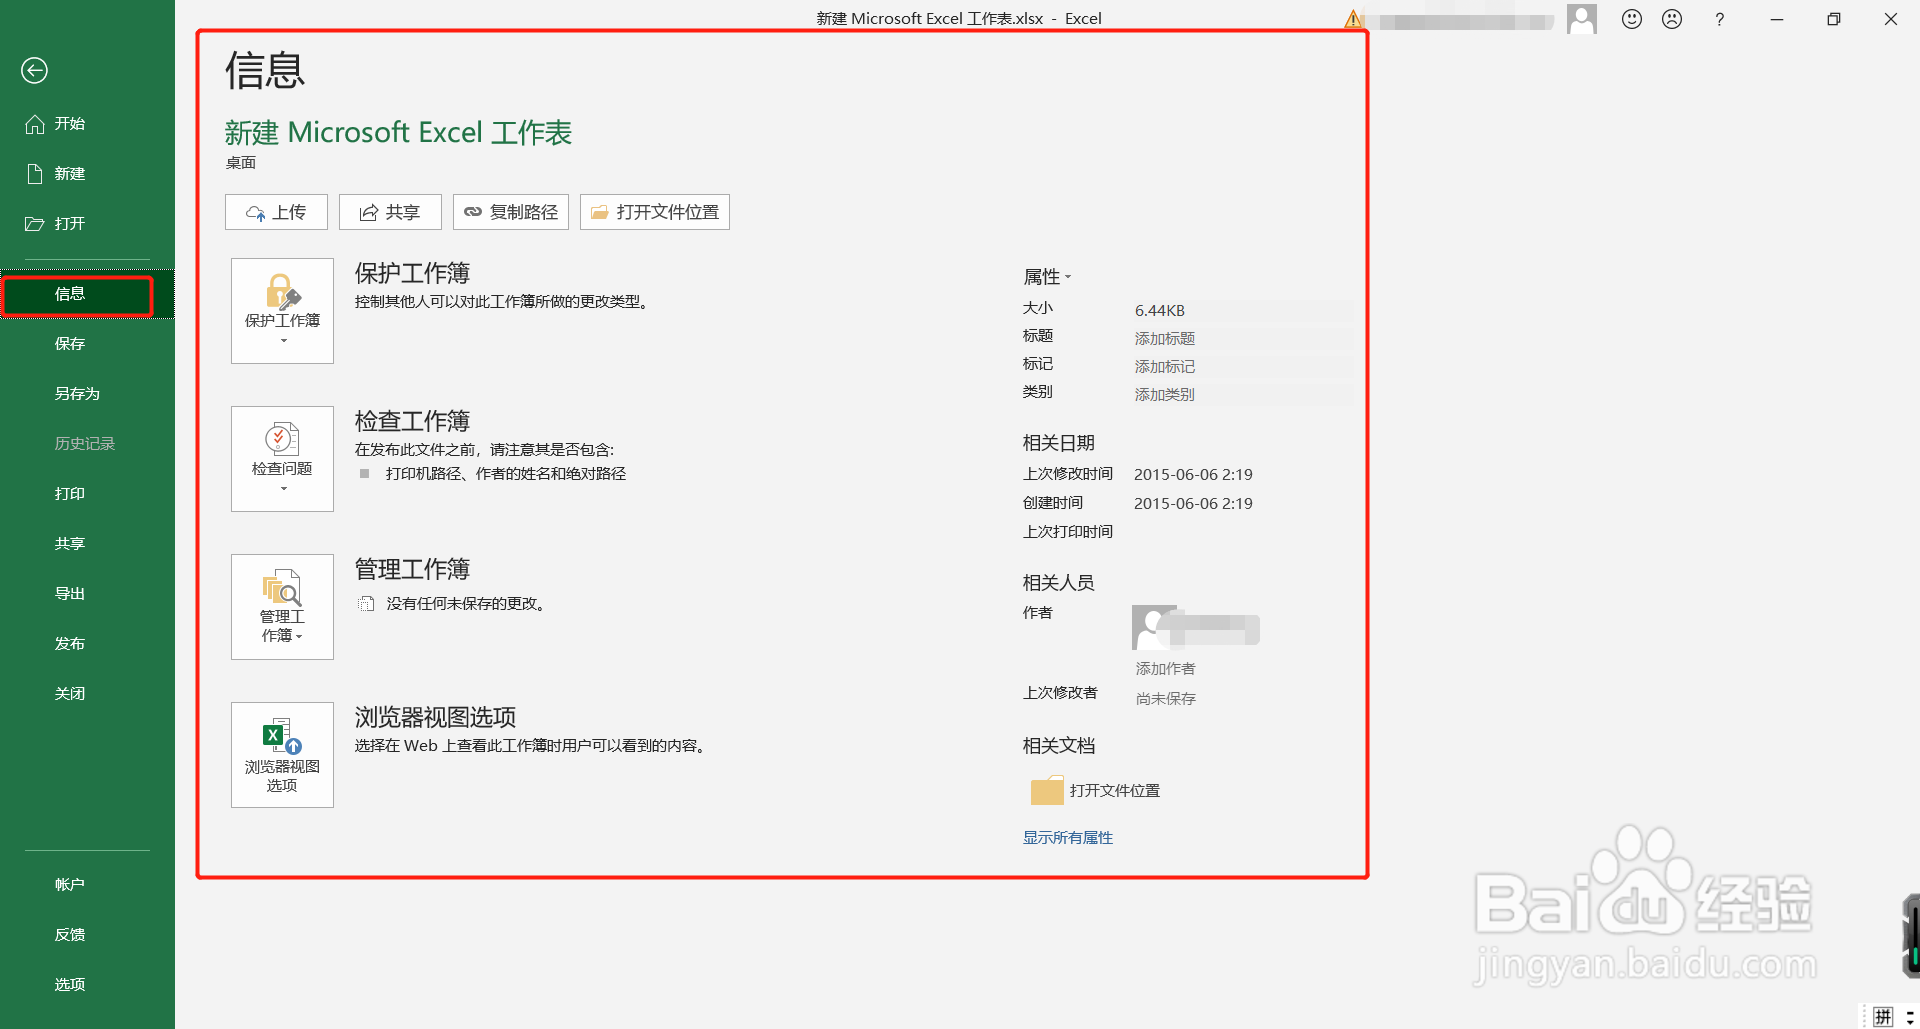This screenshot has width=1920, height=1029.
Task: Open the 导出 page
Action: (x=87, y=594)
